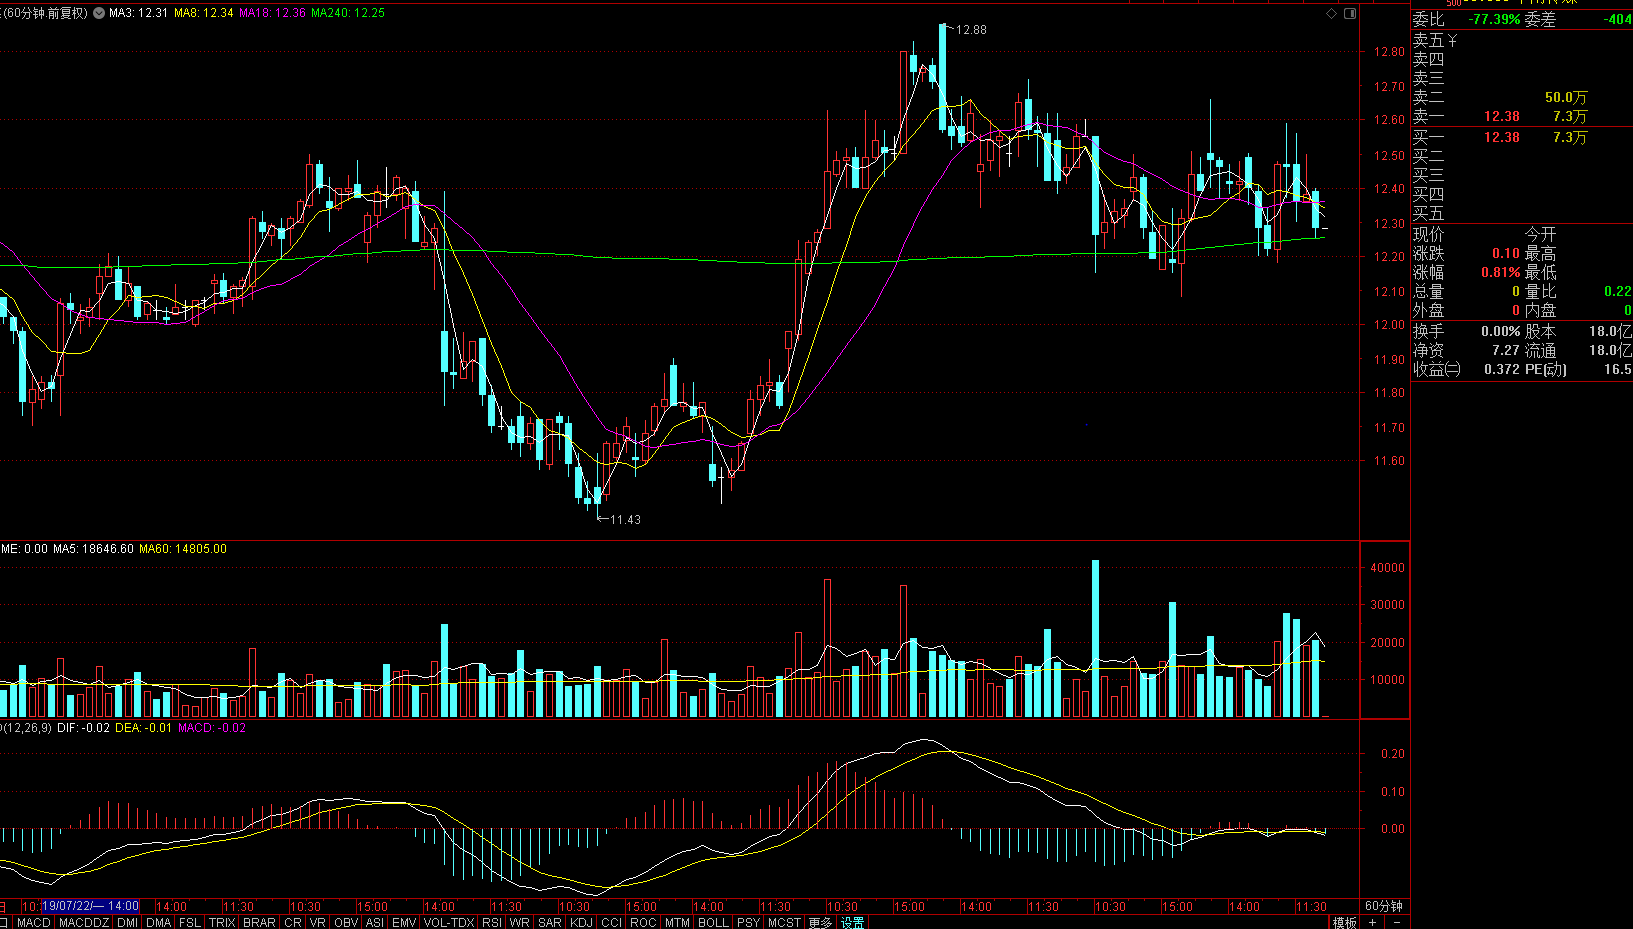This screenshot has width=1633, height=929.
Task: Click the DIF: -0.02 MACD legend
Action: coord(83,728)
